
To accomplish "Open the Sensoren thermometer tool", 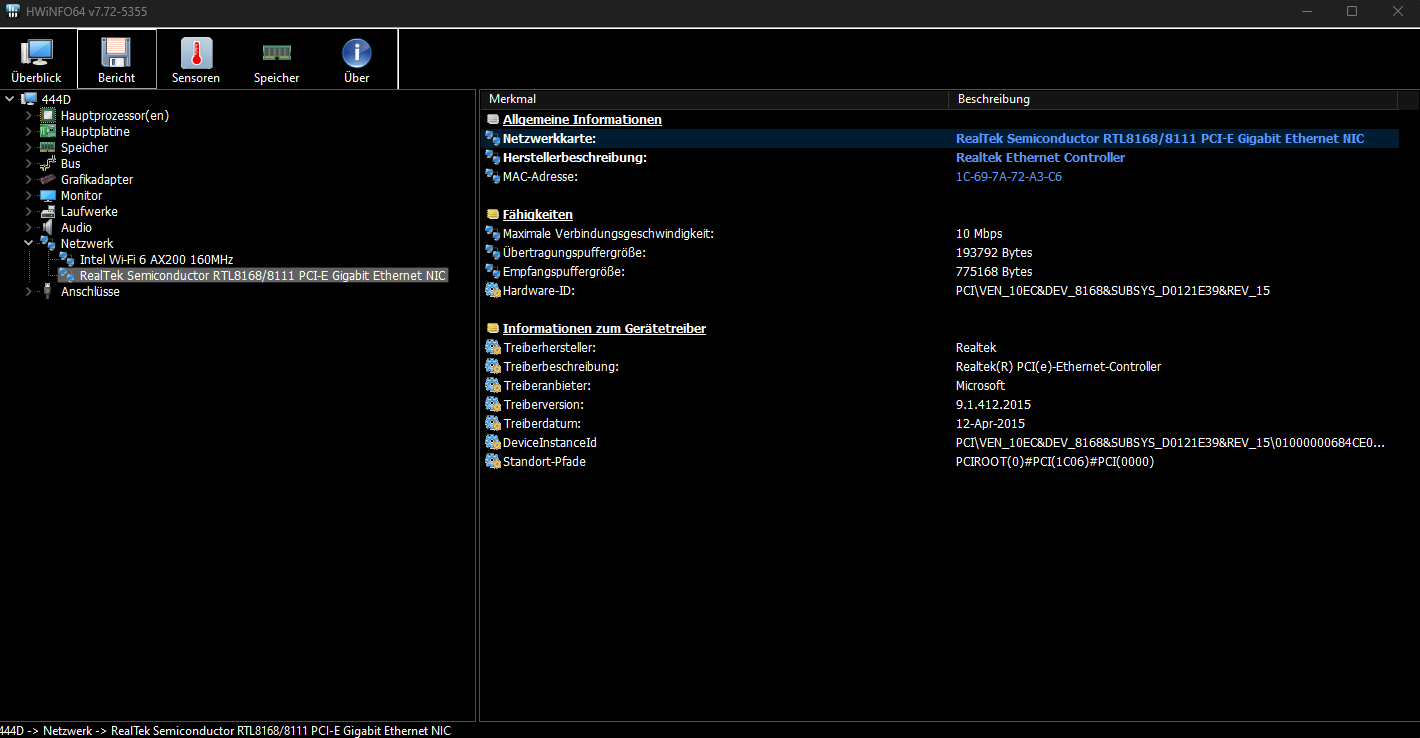I will coord(196,59).
